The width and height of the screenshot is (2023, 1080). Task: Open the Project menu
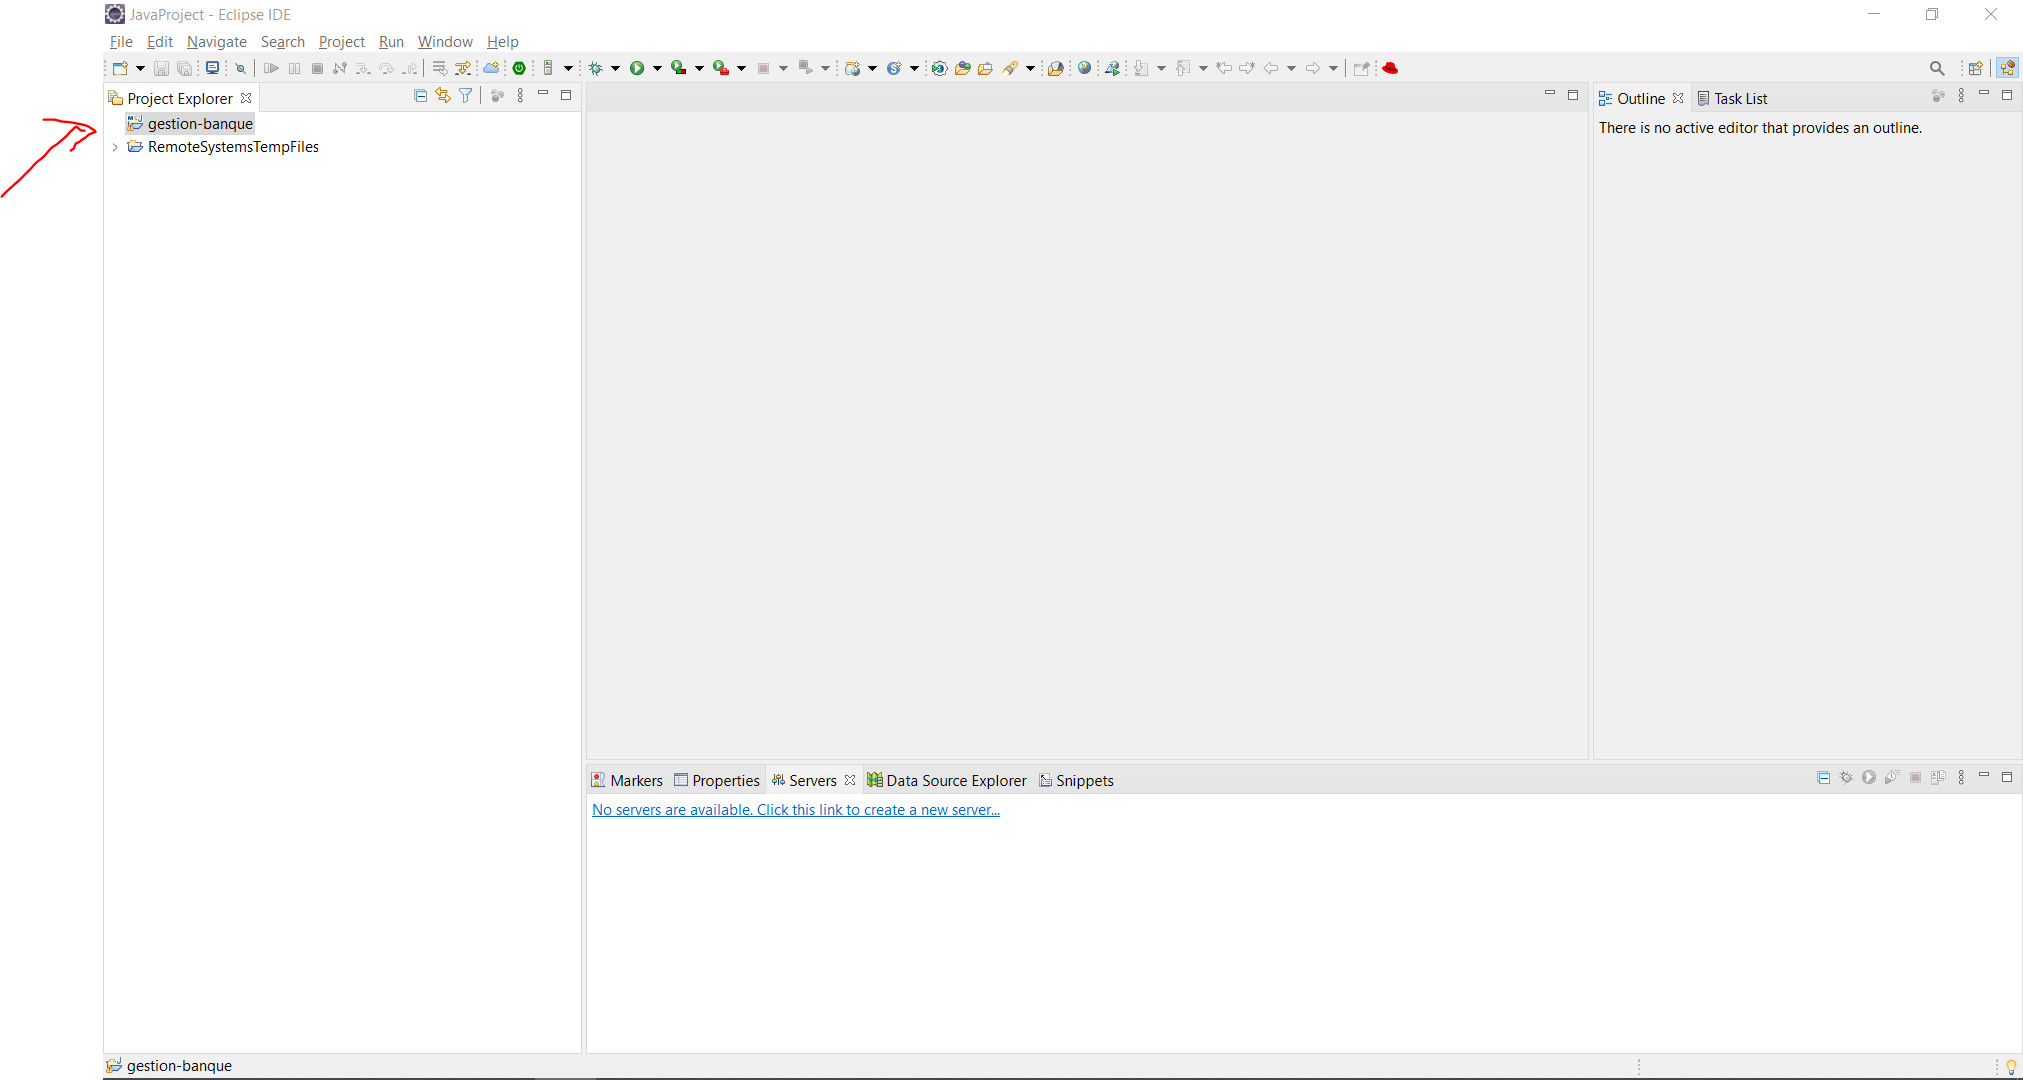click(342, 42)
